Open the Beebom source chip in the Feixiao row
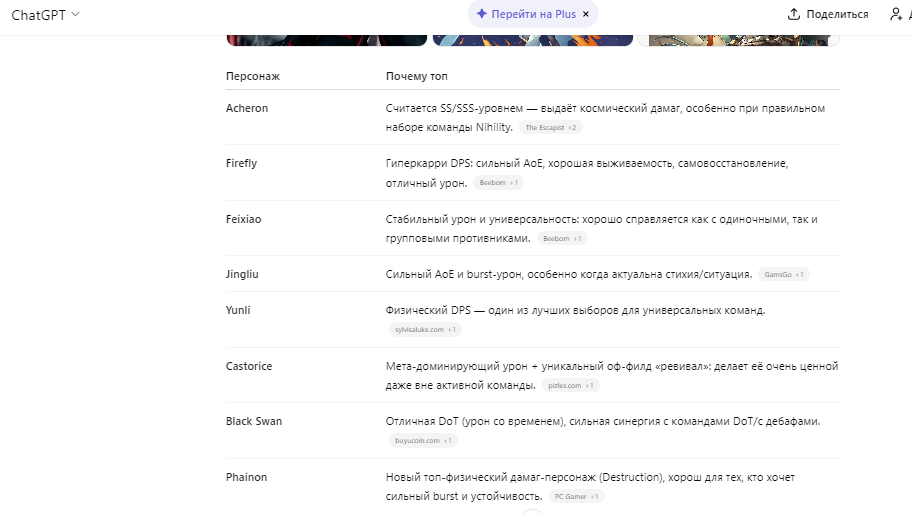 point(561,239)
